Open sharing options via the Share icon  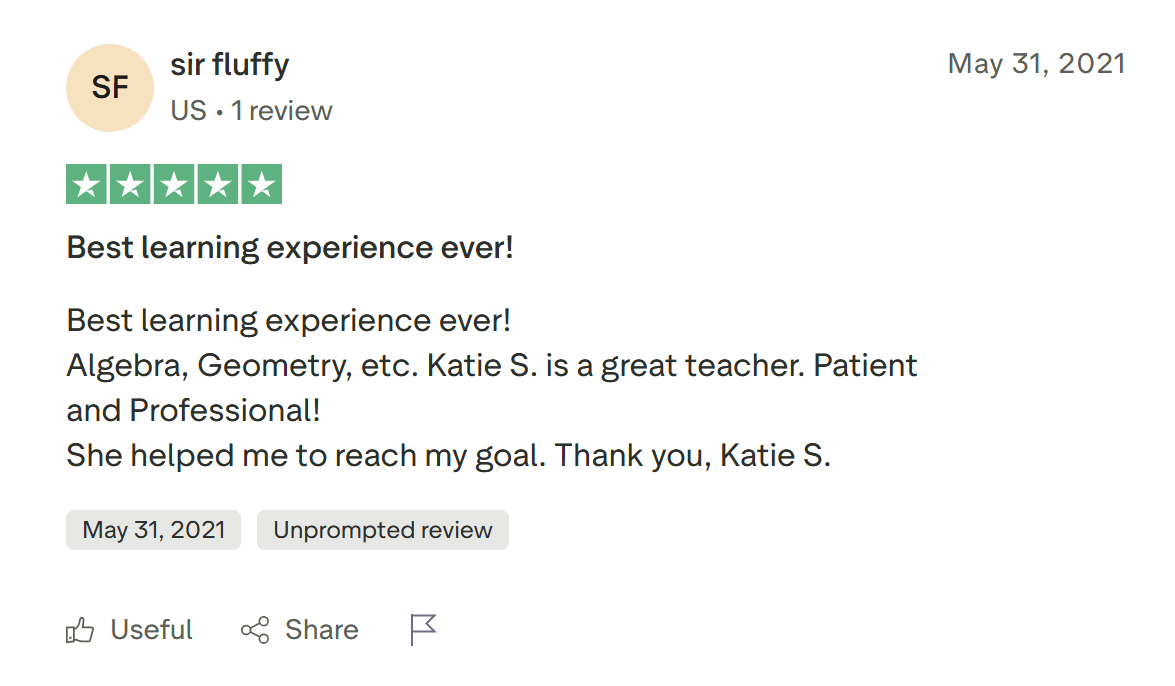[253, 629]
